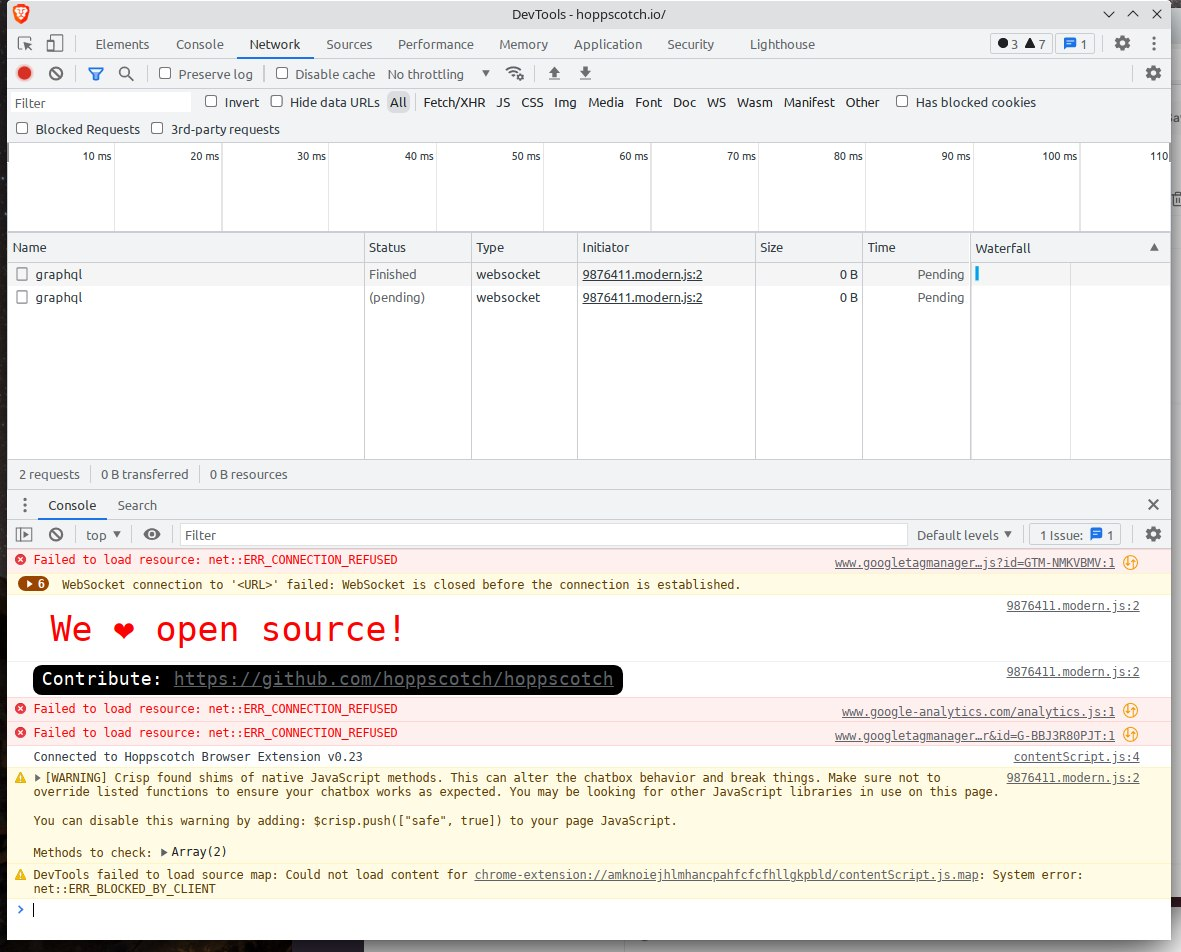Viewport: 1181px width, 952px height.
Task: Open DevTools three-dot customize menu
Action: pyautogui.click(x=1154, y=44)
